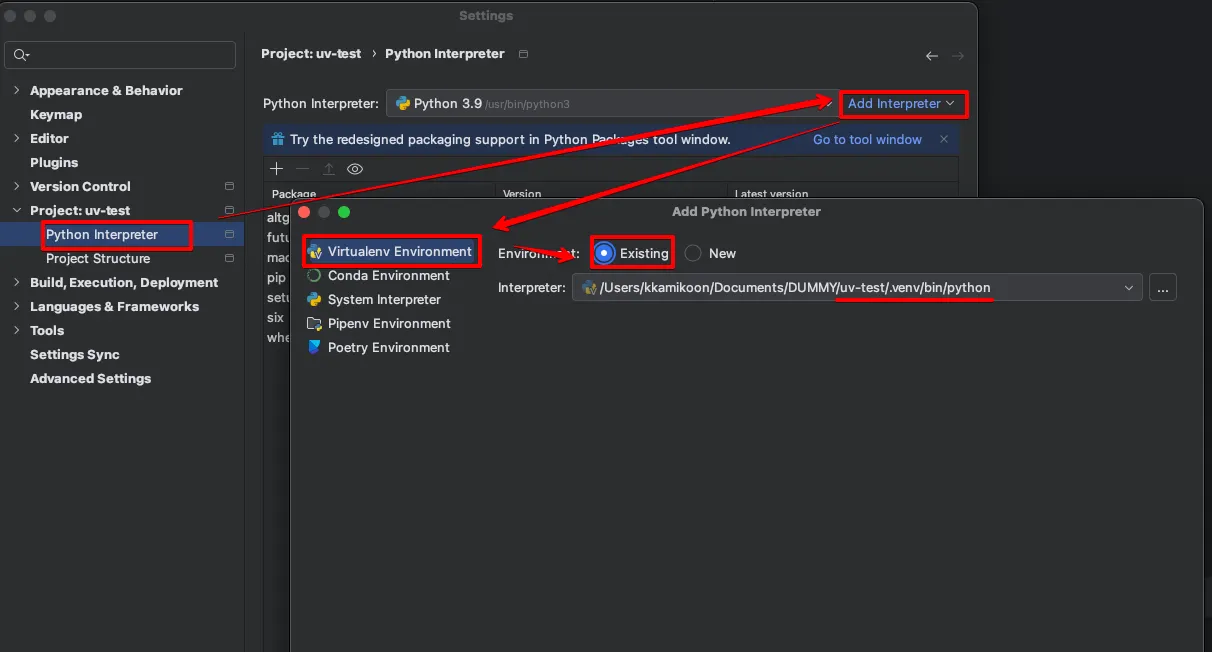The width and height of the screenshot is (1212, 652).
Task: Select the pip package row
Action: (277, 277)
